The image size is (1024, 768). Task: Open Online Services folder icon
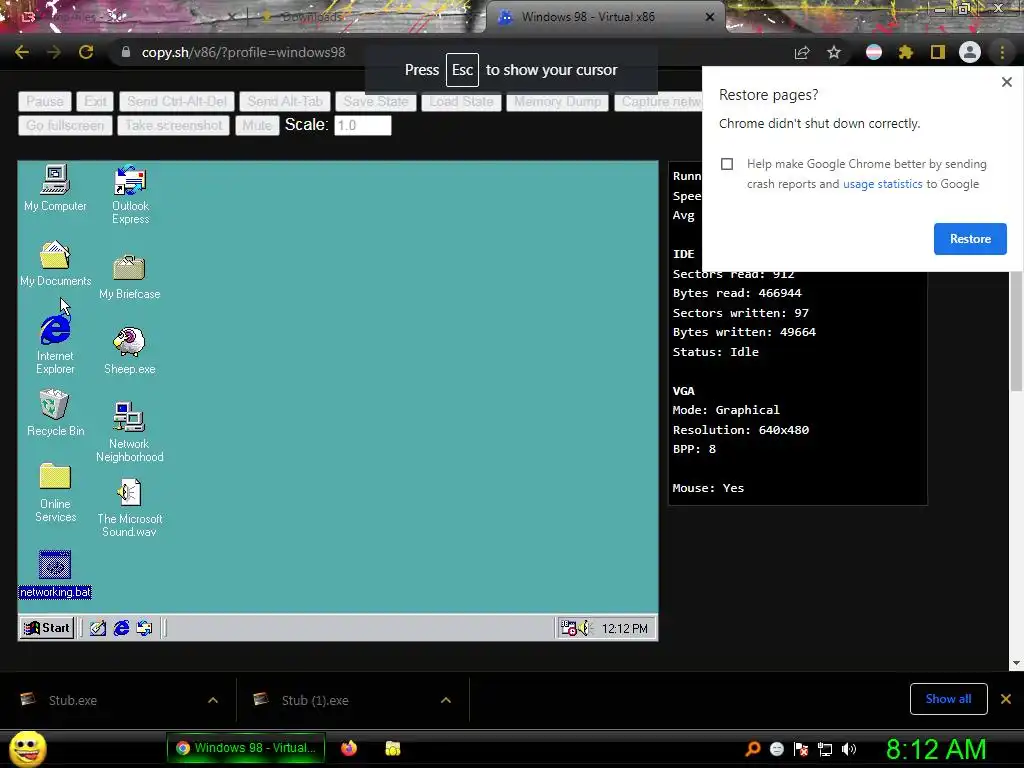pyautogui.click(x=55, y=493)
